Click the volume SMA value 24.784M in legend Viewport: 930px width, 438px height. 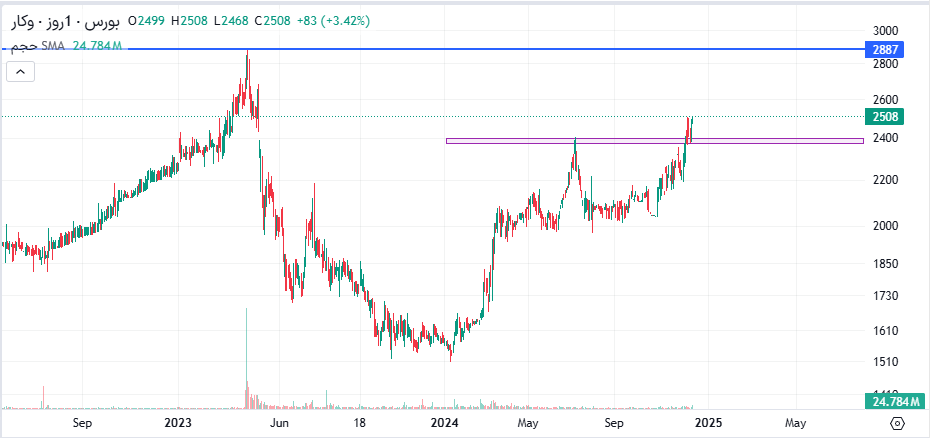(x=97, y=46)
